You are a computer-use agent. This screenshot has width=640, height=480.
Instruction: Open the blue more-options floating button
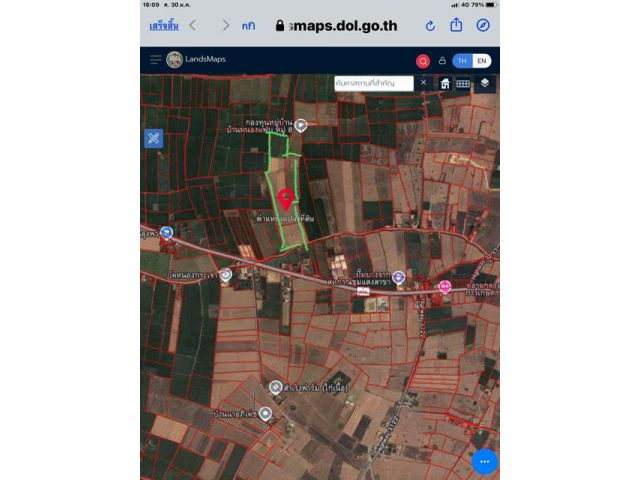484,462
